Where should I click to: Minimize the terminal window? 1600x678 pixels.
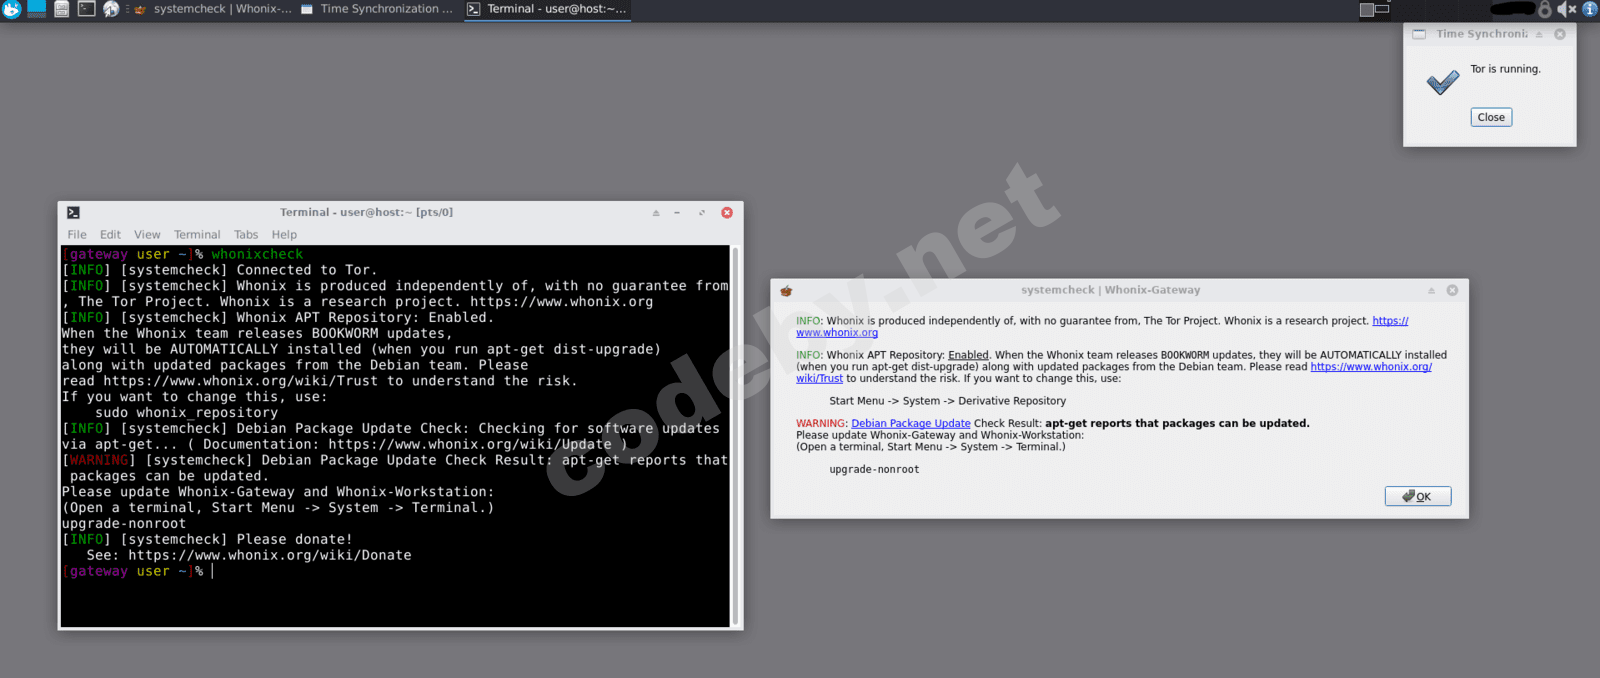(677, 213)
